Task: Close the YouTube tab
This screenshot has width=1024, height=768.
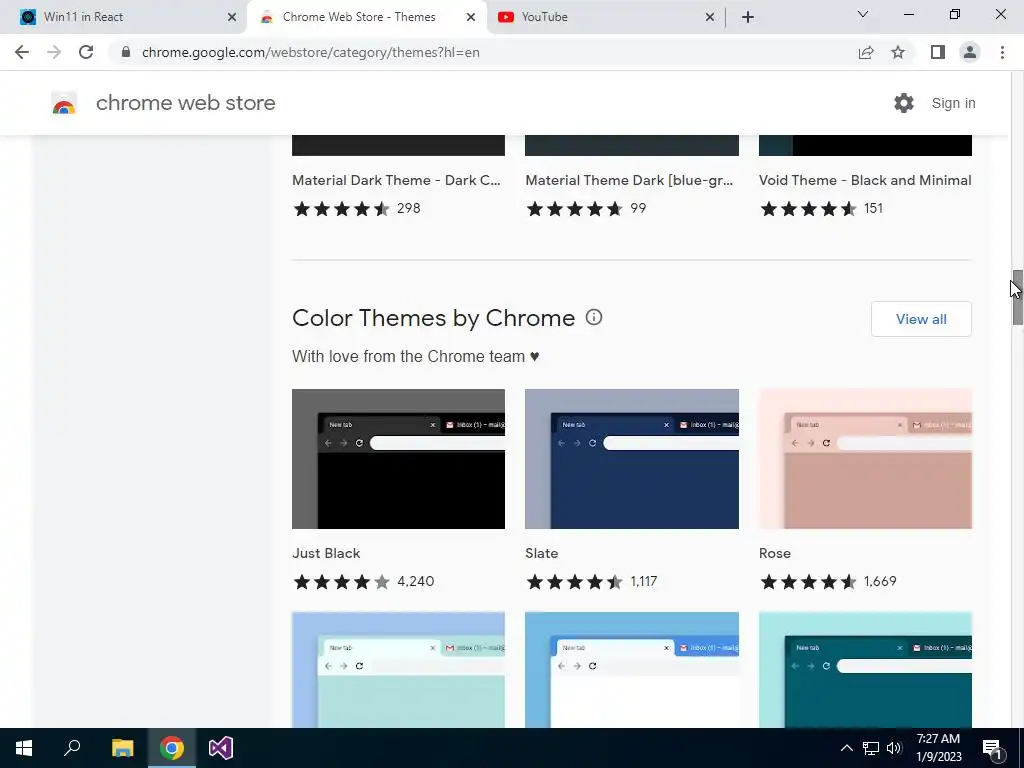Action: click(x=710, y=17)
